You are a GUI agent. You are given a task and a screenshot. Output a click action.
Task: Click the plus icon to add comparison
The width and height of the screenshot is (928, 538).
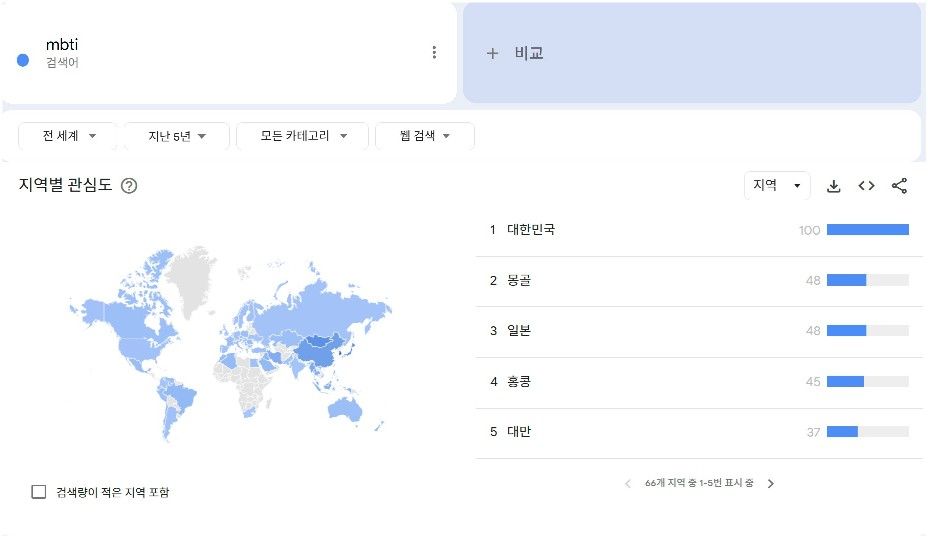pyautogui.click(x=492, y=53)
